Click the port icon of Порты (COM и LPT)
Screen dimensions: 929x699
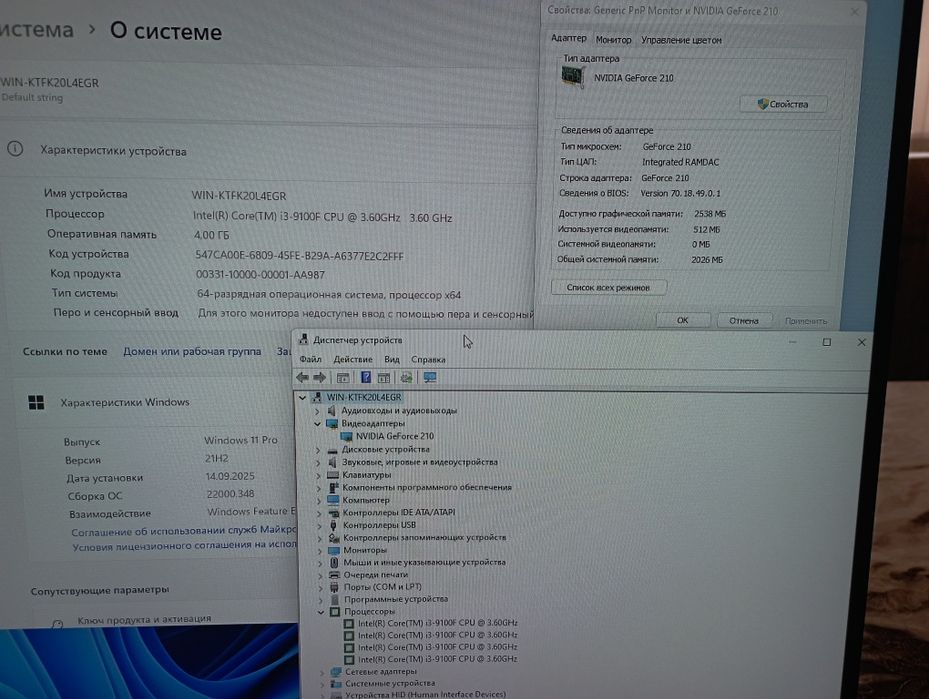point(335,587)
